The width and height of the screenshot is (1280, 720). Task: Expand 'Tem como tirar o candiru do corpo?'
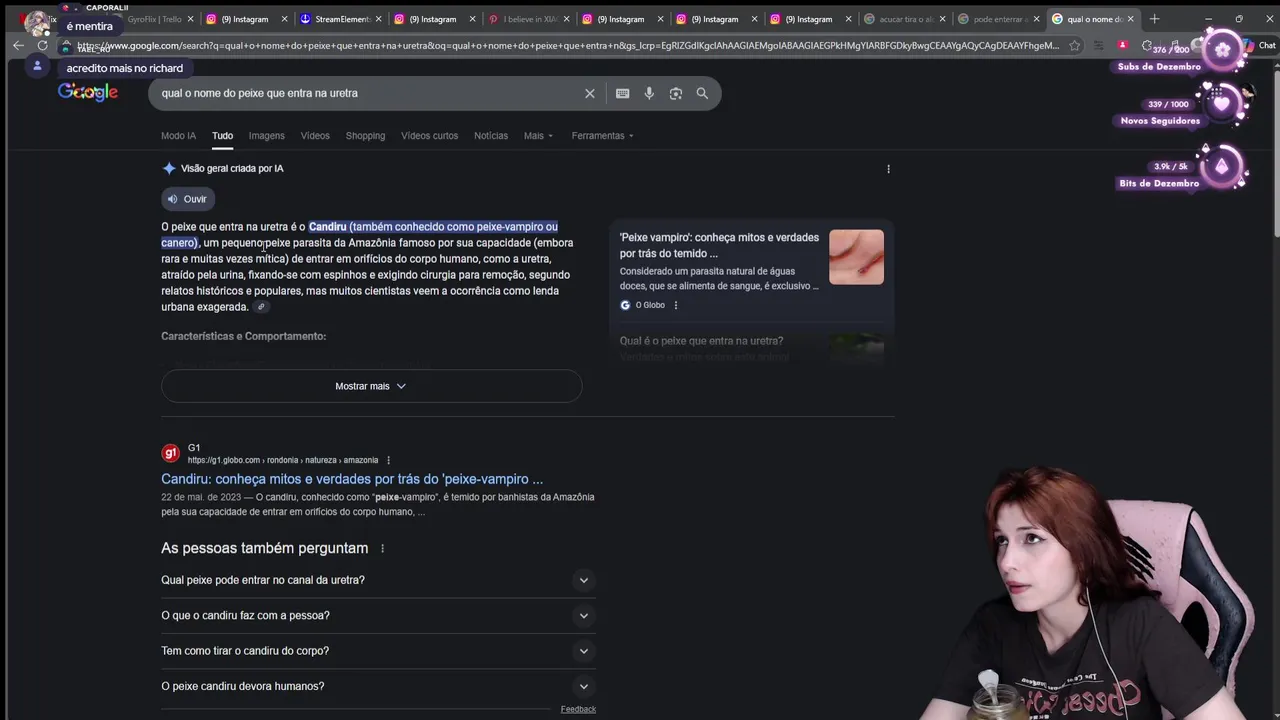click(378, 651)
